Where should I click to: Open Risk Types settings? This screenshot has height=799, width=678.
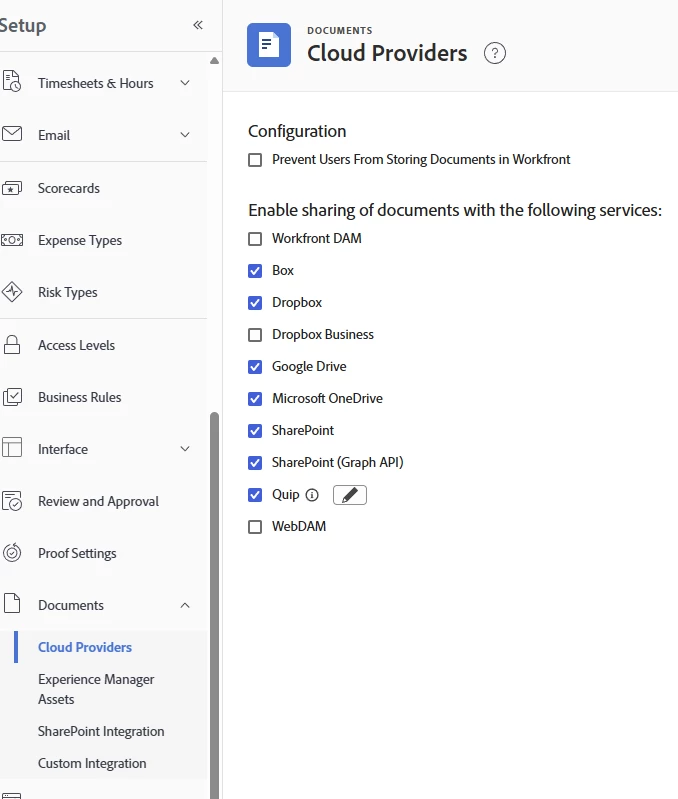(x=68, y=292)
